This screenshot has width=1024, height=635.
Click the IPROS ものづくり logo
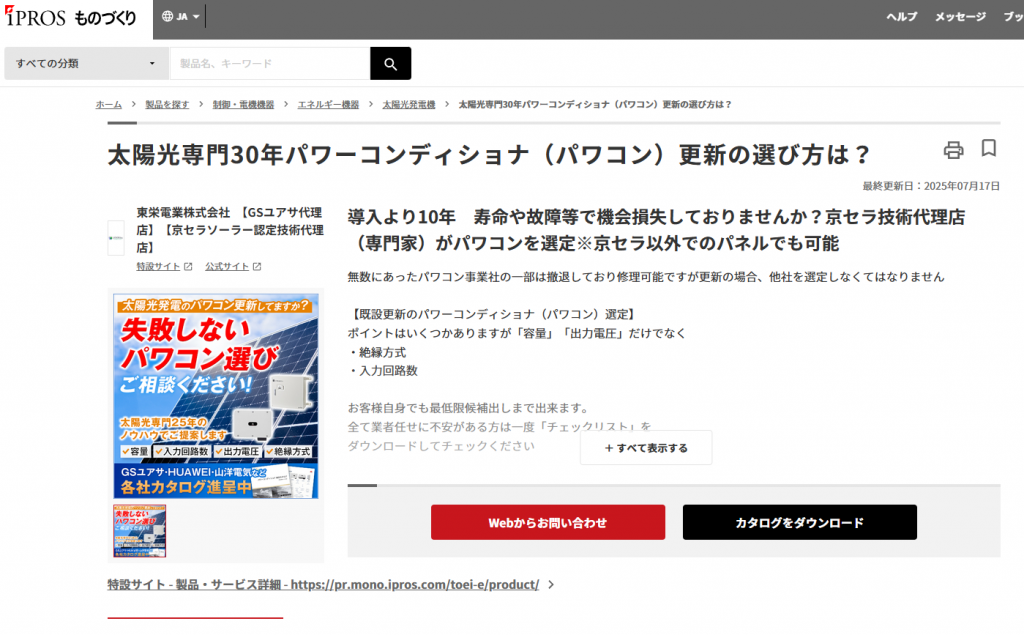pos(71,16)
